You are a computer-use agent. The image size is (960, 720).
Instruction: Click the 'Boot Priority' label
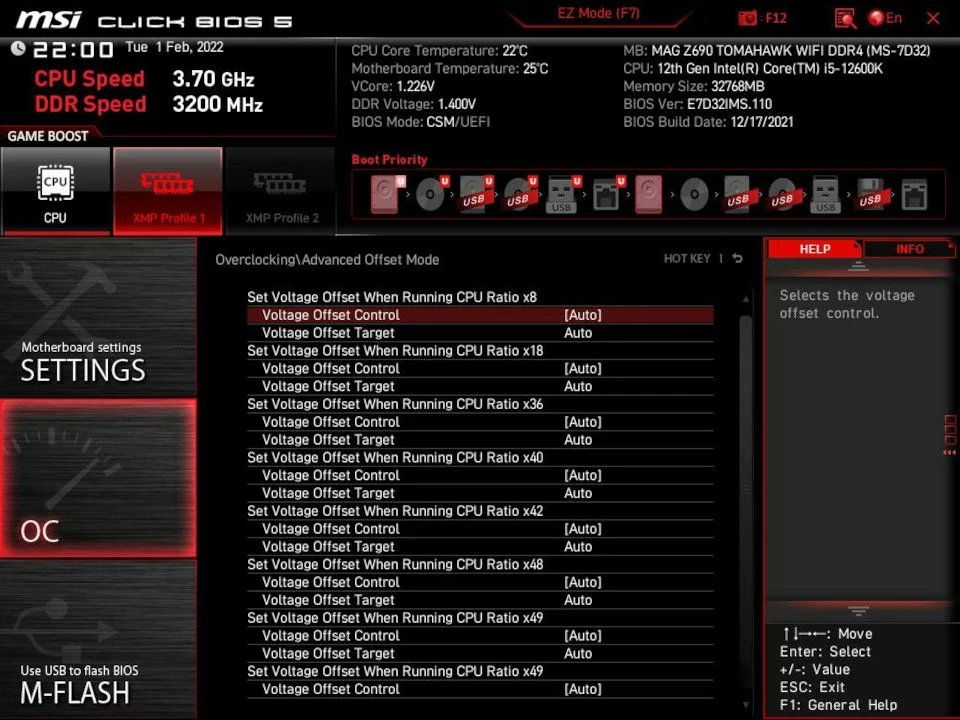[x=389, y=160]
